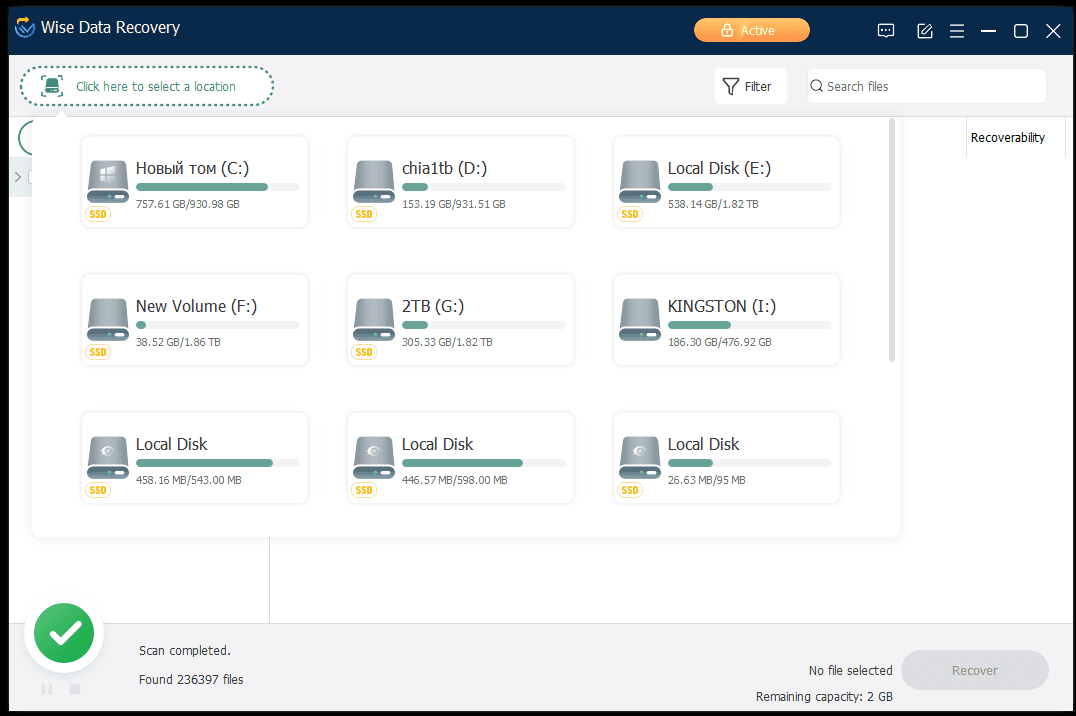Expand the tree chevron at left edge
Screen dimensions: 1076x716
(x=18, y=177)
